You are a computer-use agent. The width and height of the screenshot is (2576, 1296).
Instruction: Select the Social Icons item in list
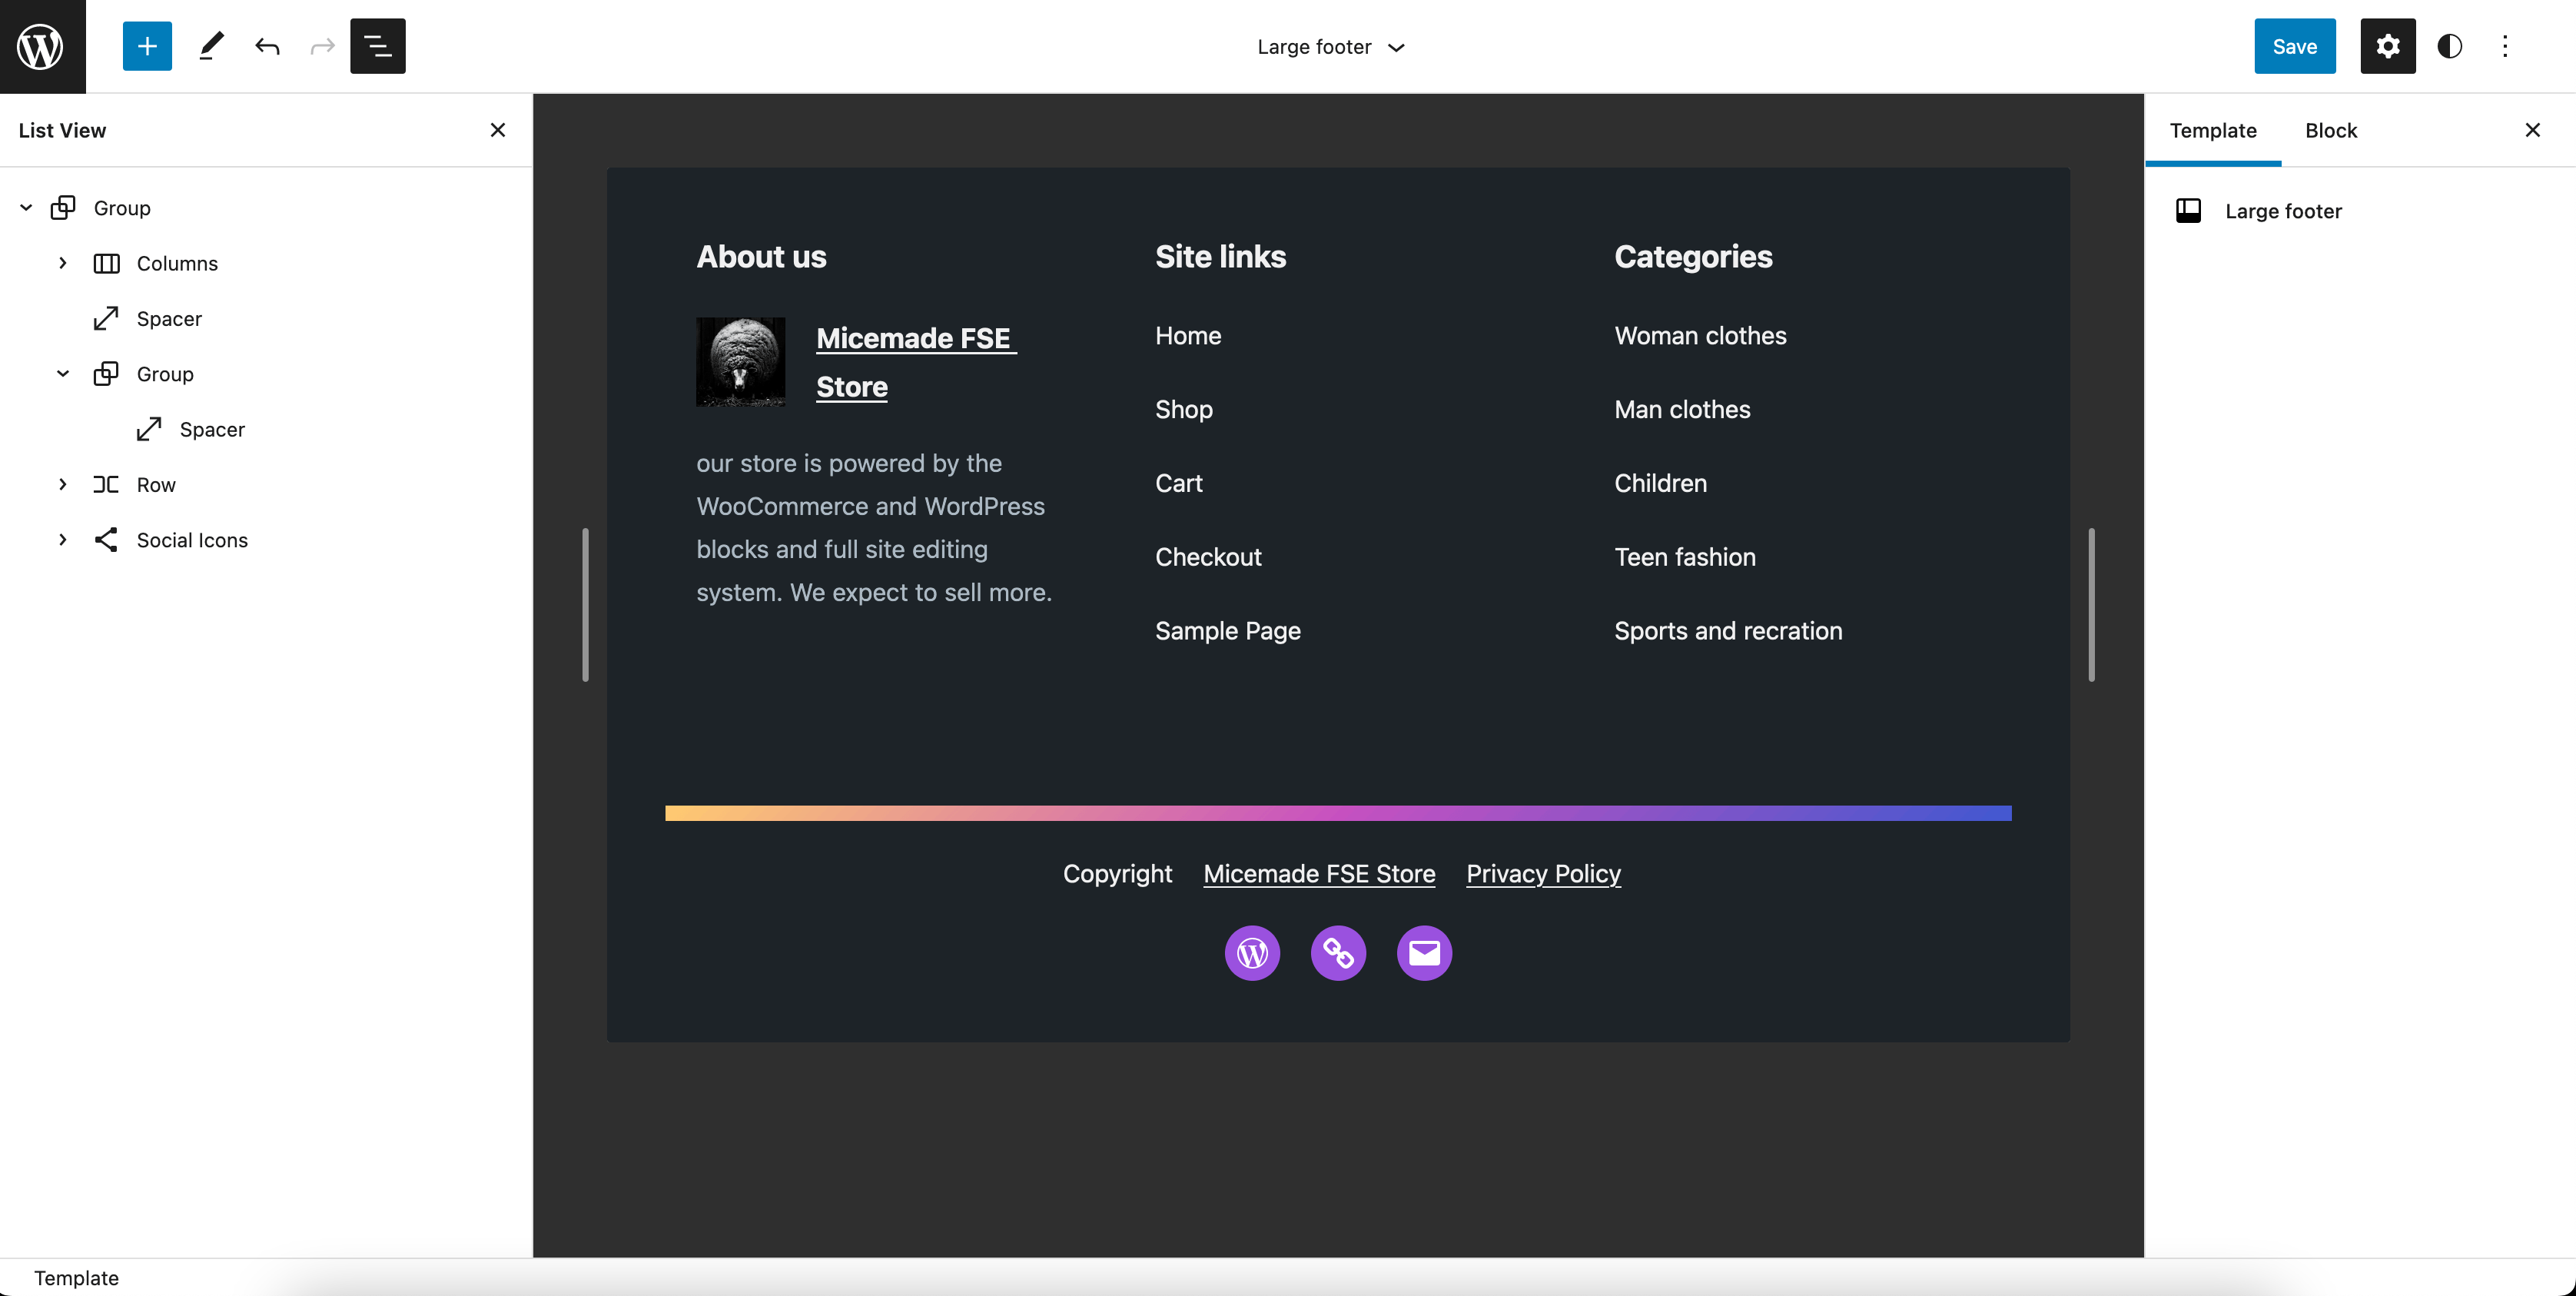point(192,540)
